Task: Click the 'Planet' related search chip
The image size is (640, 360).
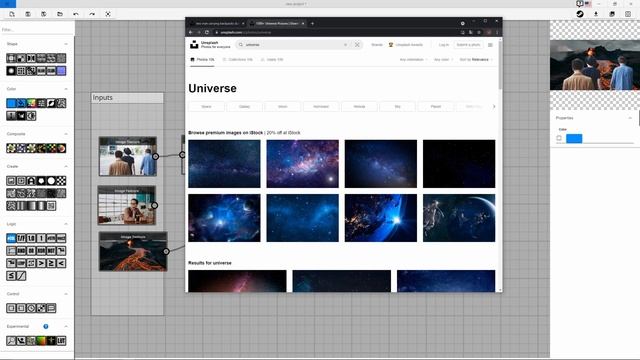Action: tap(436, 107)
